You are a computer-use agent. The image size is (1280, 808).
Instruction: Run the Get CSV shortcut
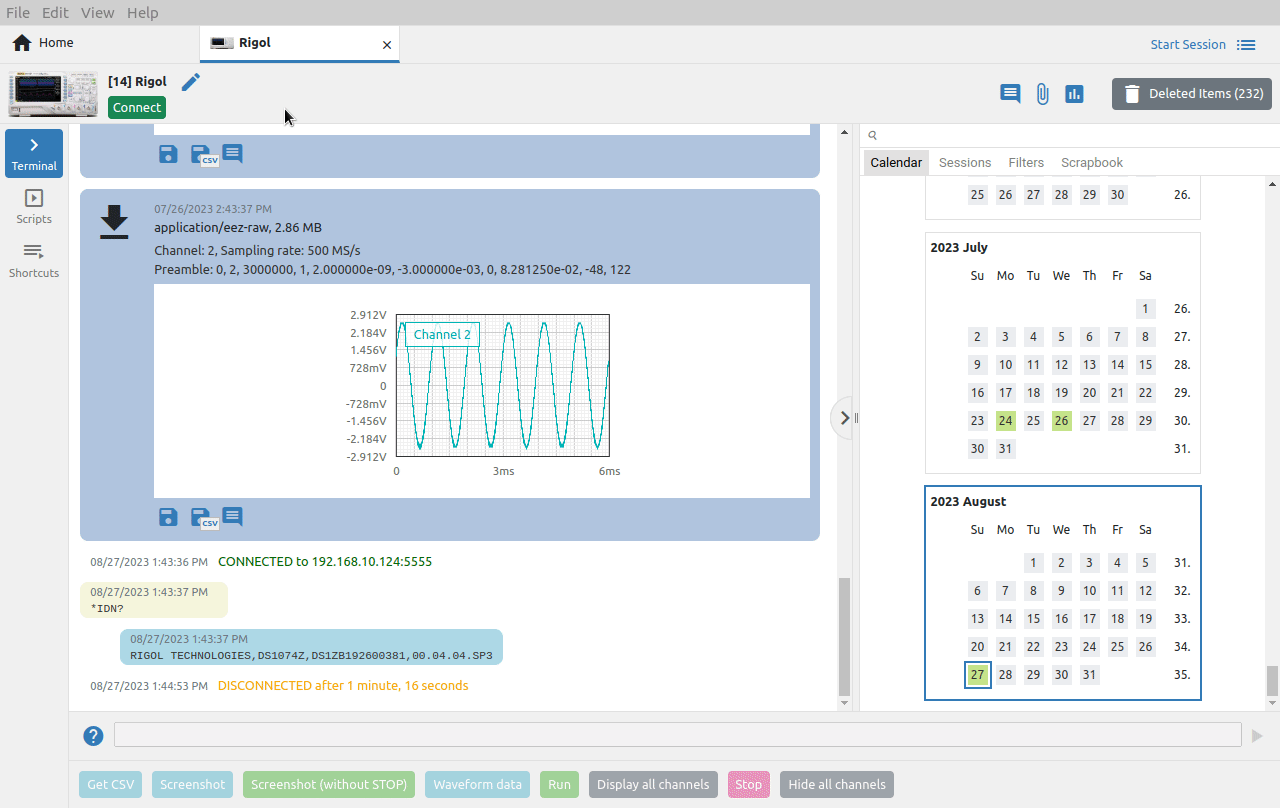[110, 784]
